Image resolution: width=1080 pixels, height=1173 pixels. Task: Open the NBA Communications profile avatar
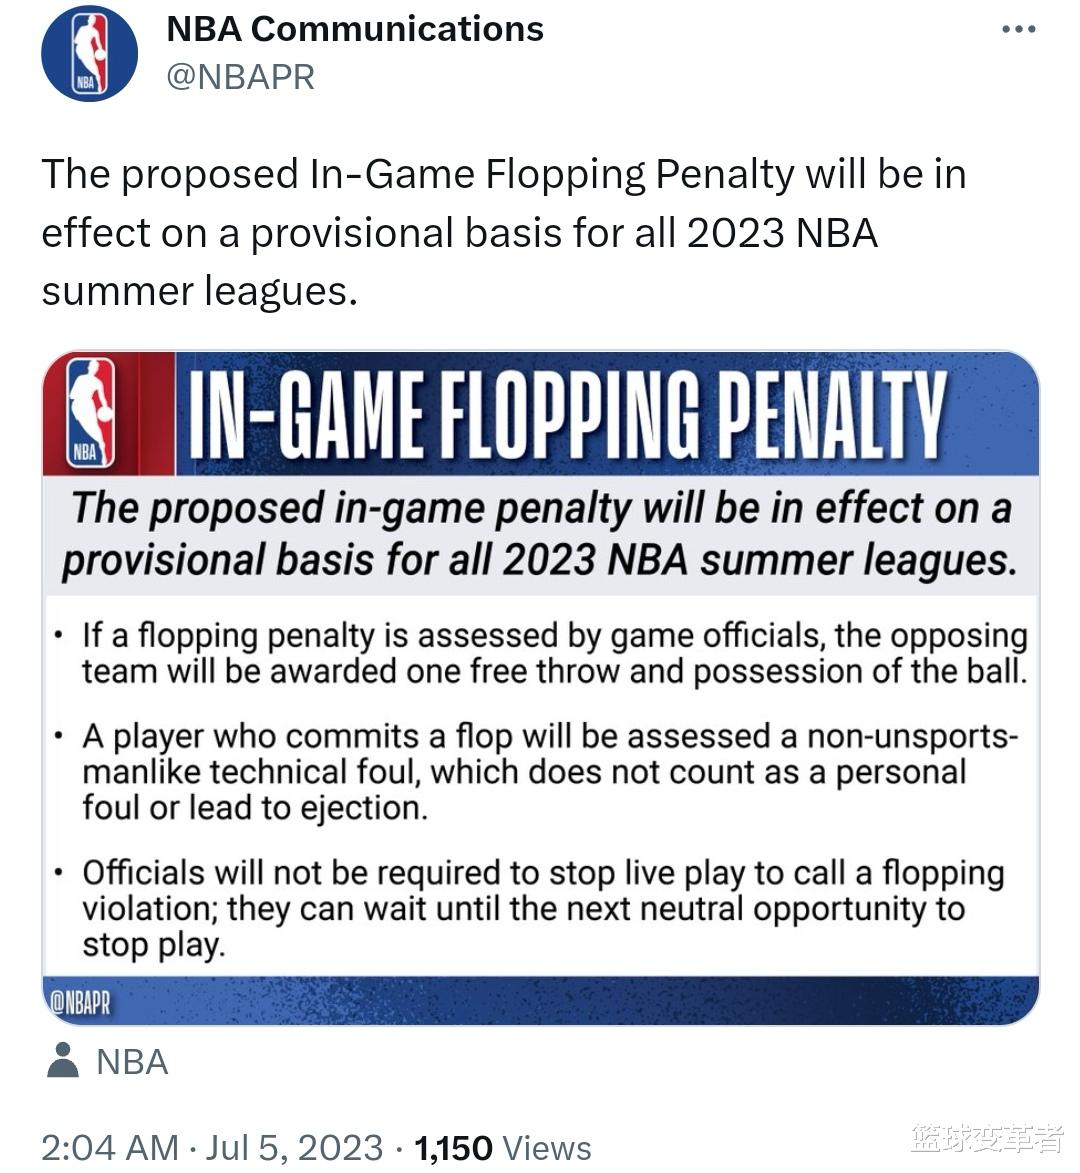pyautogui.click(x=89, y=53)
